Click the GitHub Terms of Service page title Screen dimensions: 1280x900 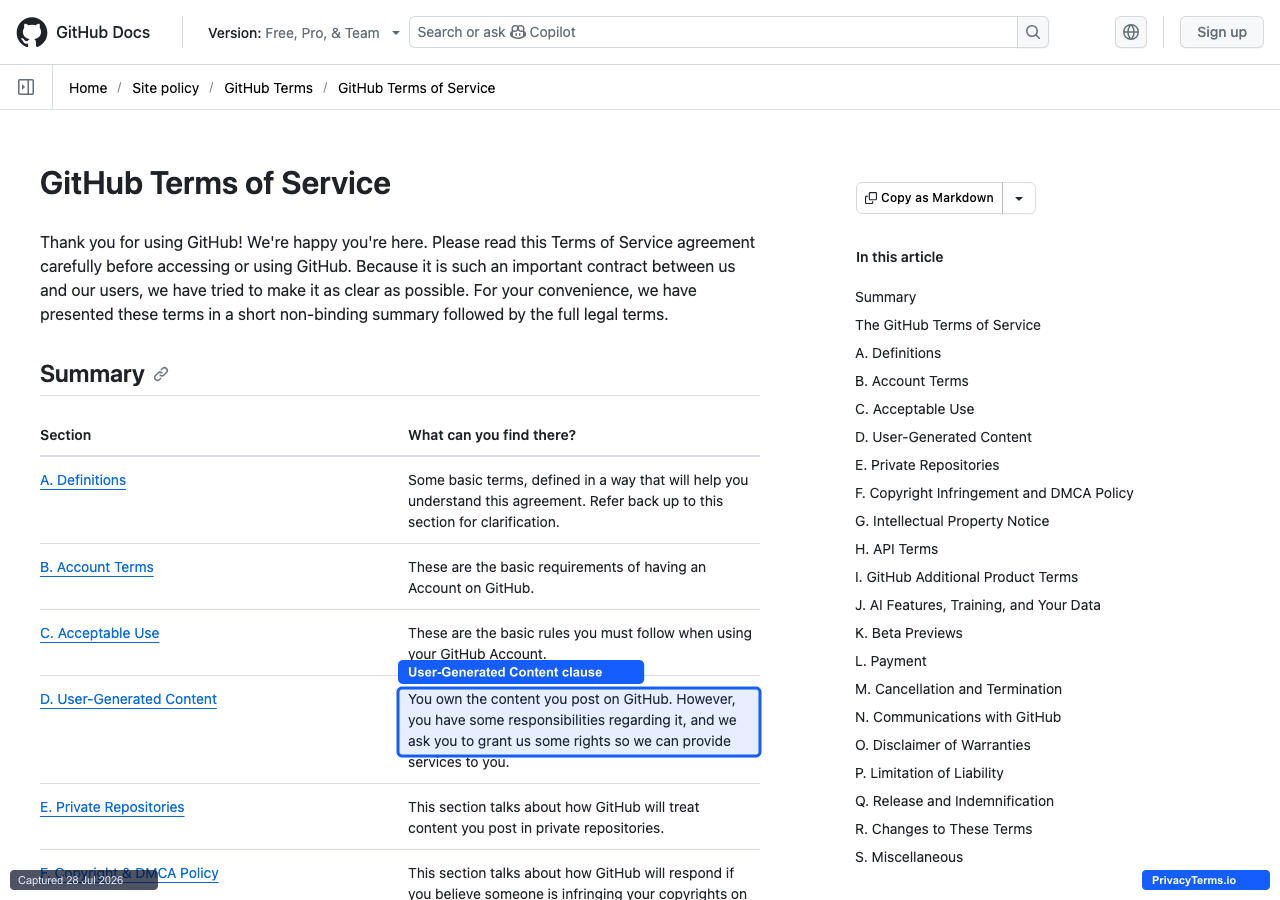click(215, 183)
